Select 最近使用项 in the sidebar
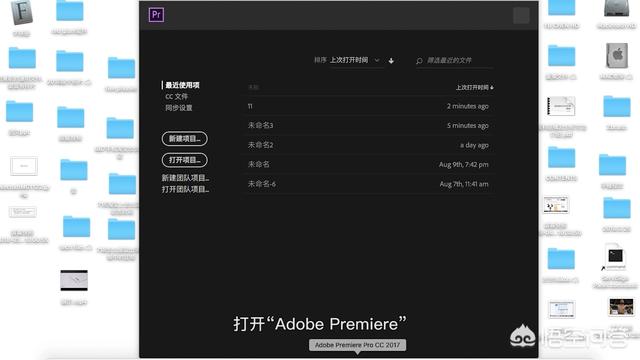Image resolution: width=640 pixels, height=360 pixels. click(182, 85)
